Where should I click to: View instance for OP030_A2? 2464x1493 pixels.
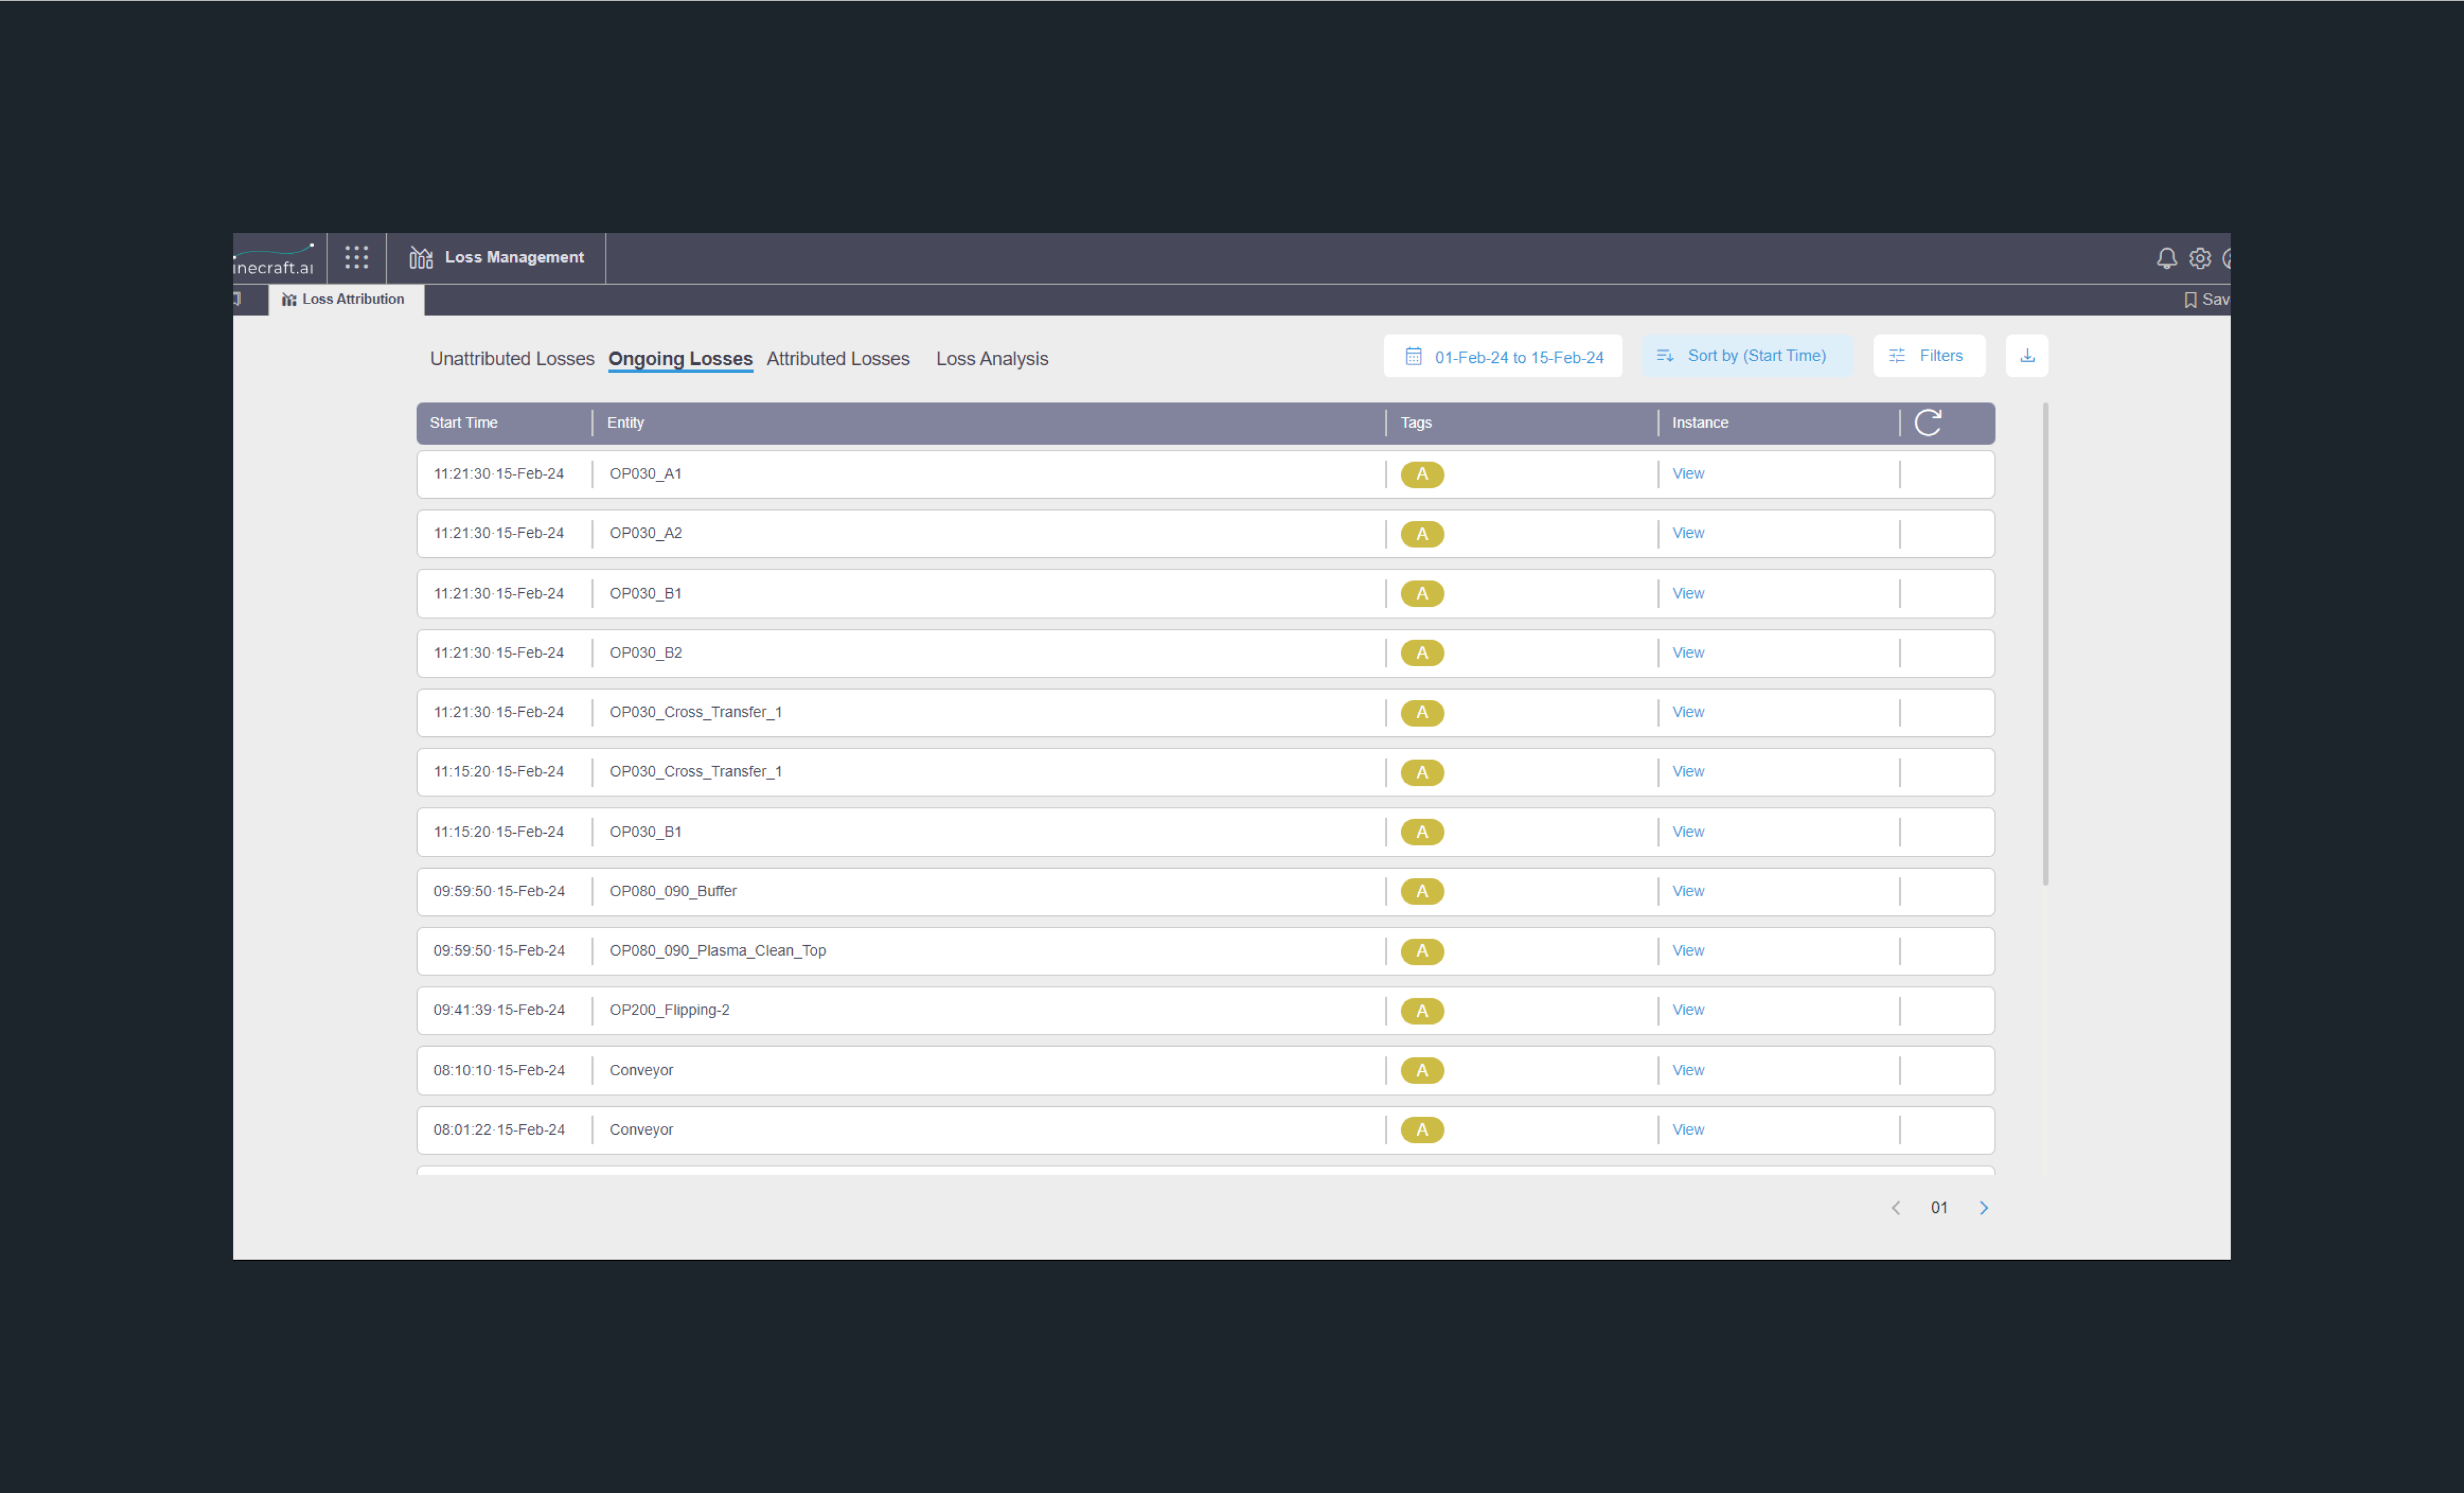1688,533
